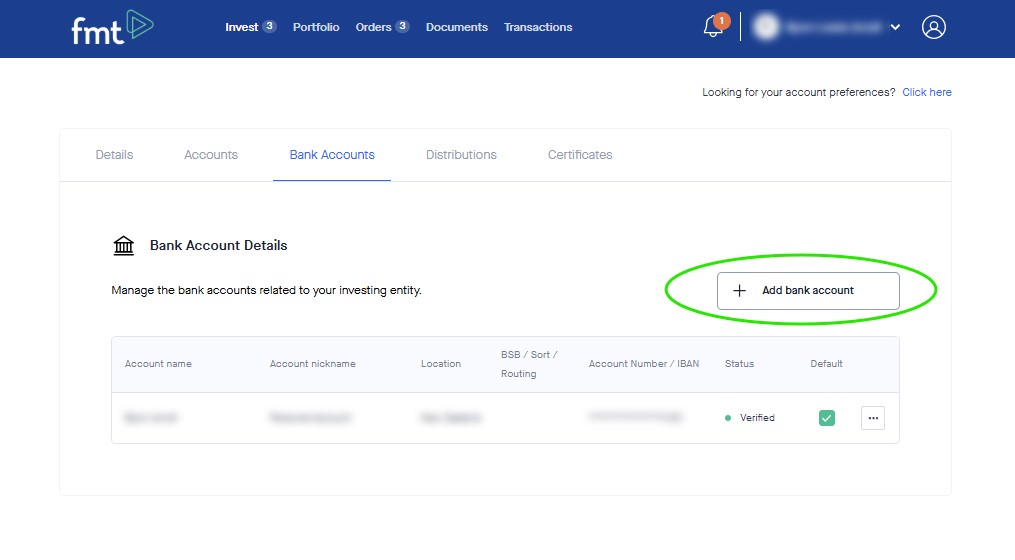This screenshot has width=1015, height=560.
Task: Open the Portfolio menu item
Action: pyautogui.click(x=316, y=28)
